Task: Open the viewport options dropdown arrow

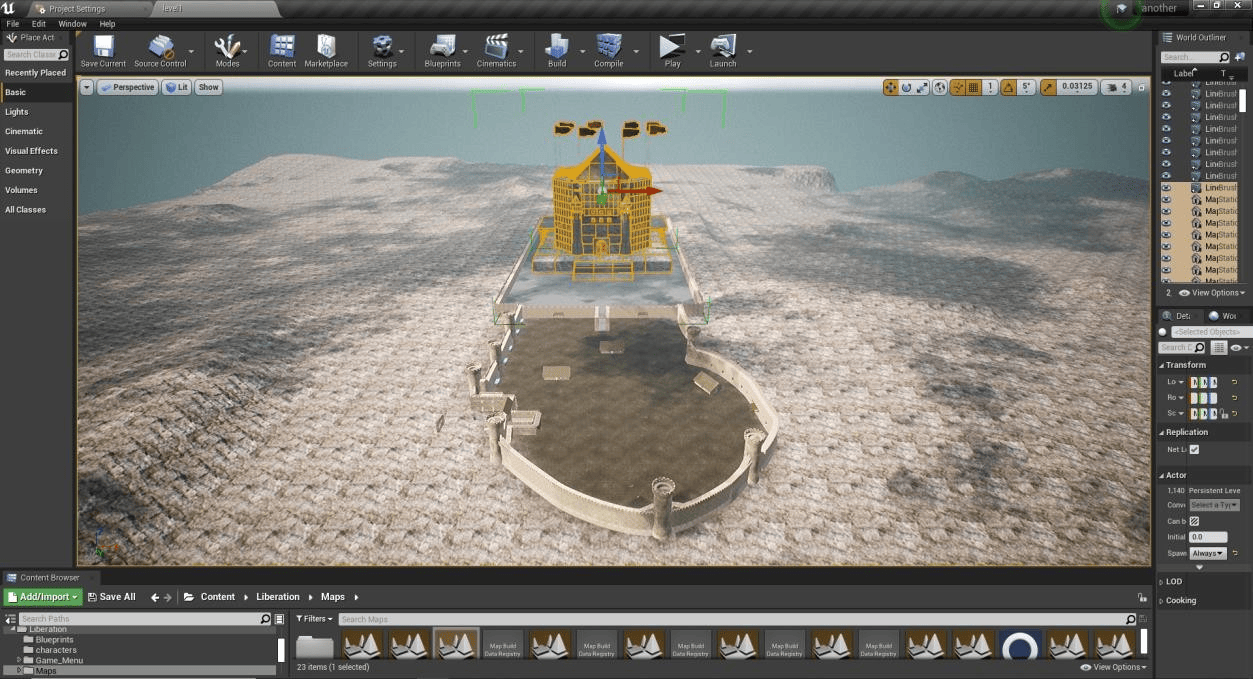Action: tap(86, 87)
